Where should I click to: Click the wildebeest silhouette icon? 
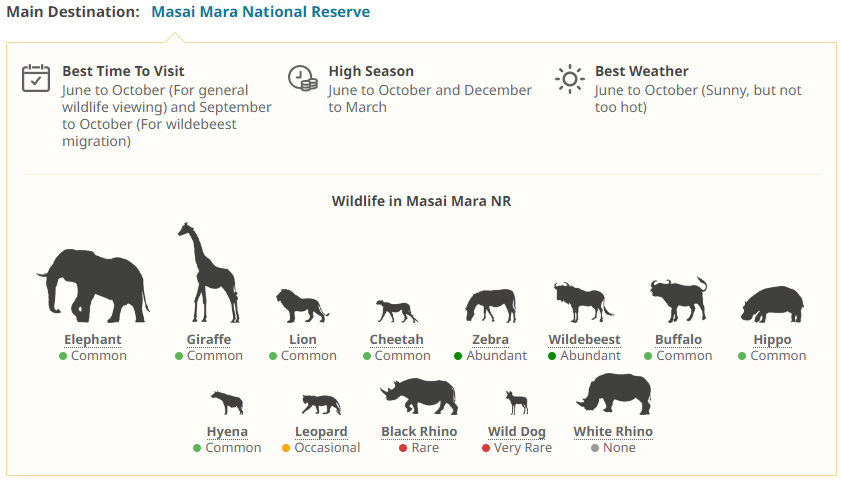point(583,302)
